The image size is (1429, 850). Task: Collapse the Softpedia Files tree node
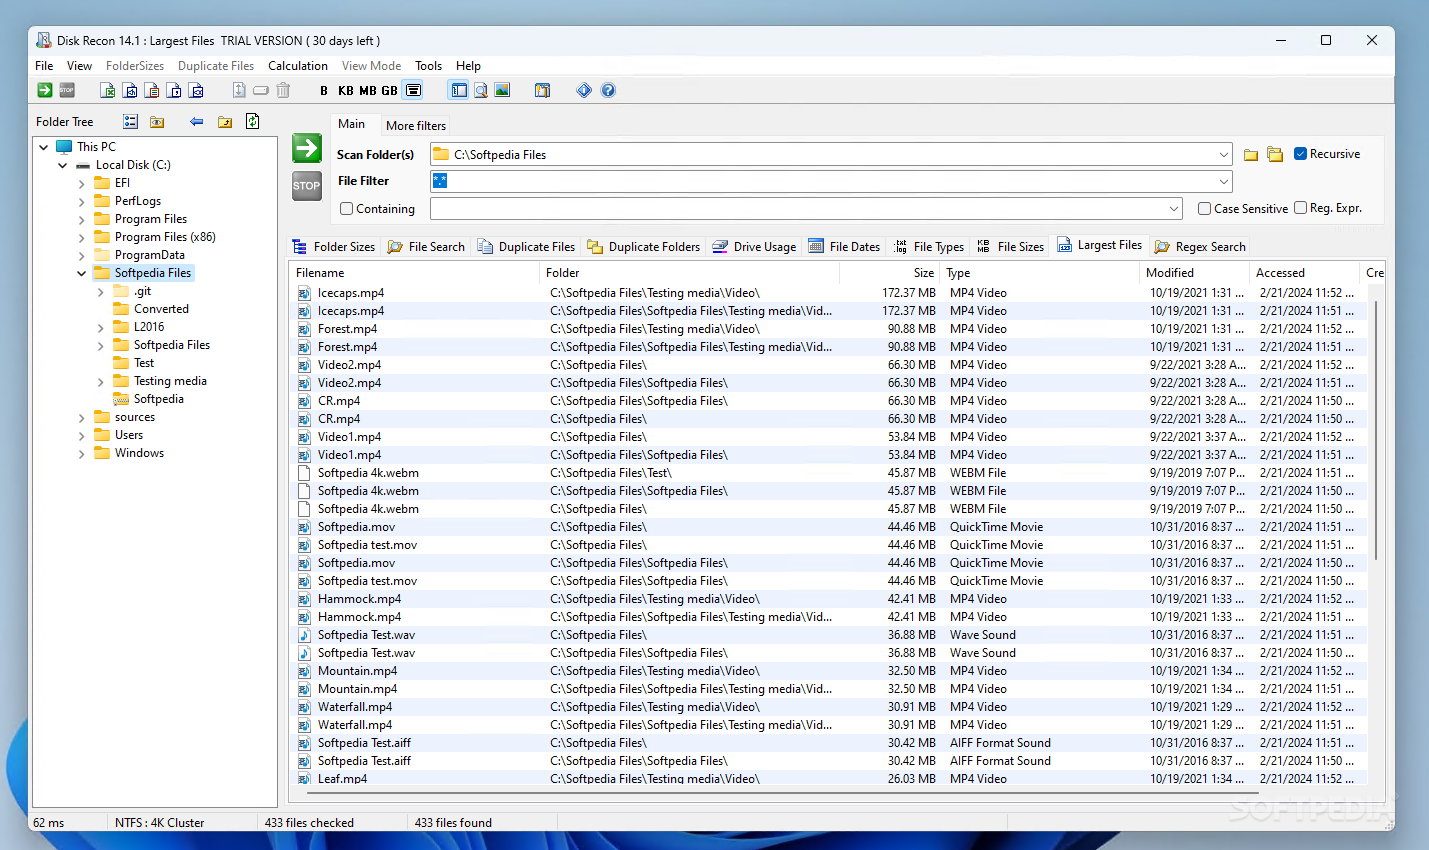pos(82,273)
